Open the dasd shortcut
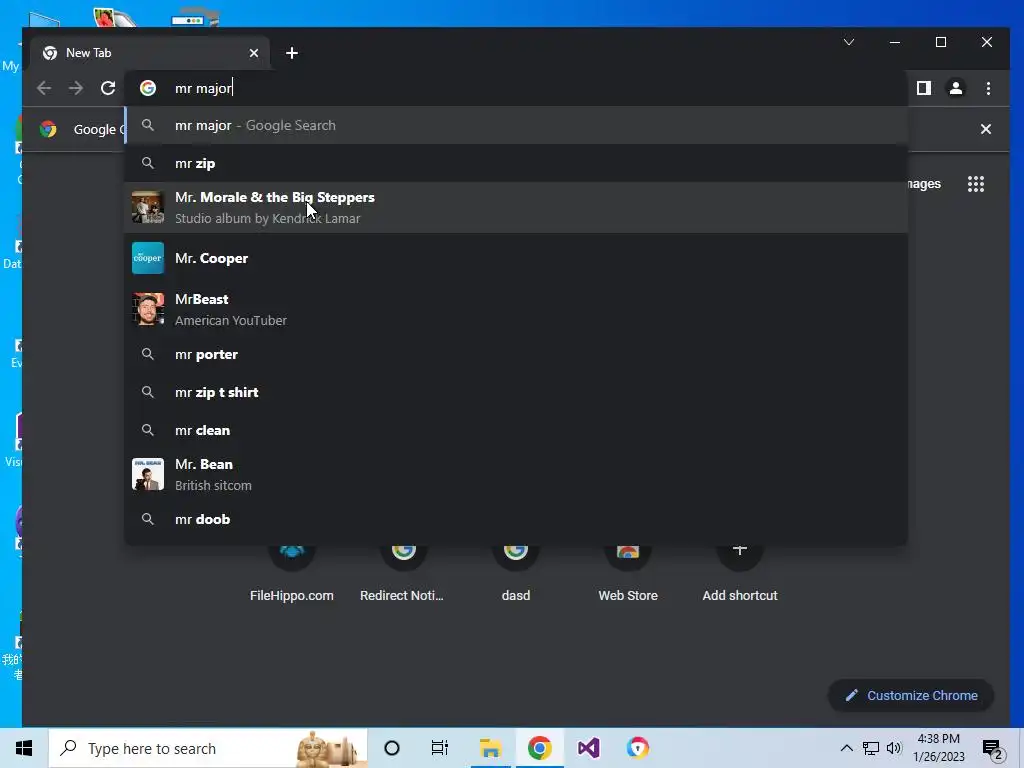1024x768 pixels. pos(516,571)
